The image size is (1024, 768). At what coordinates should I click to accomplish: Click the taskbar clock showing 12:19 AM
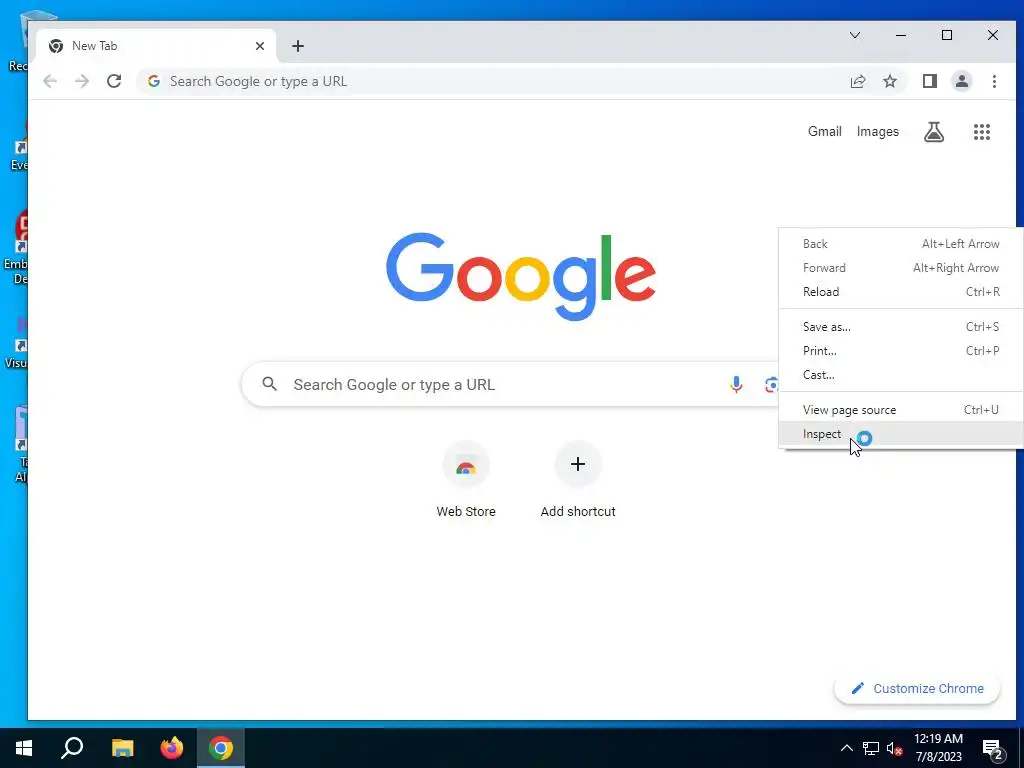point(938,748)
